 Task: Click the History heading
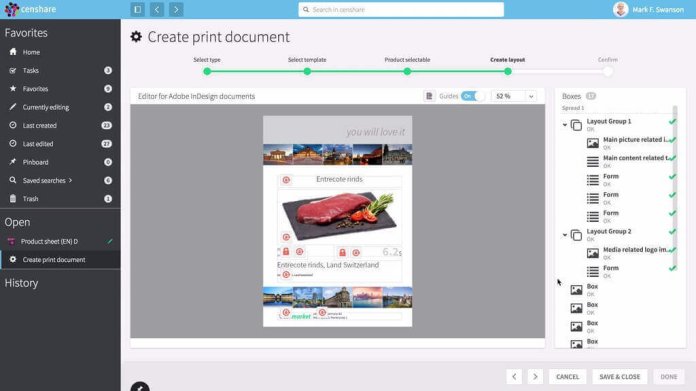pyautogui.click(x=21, y=283)
